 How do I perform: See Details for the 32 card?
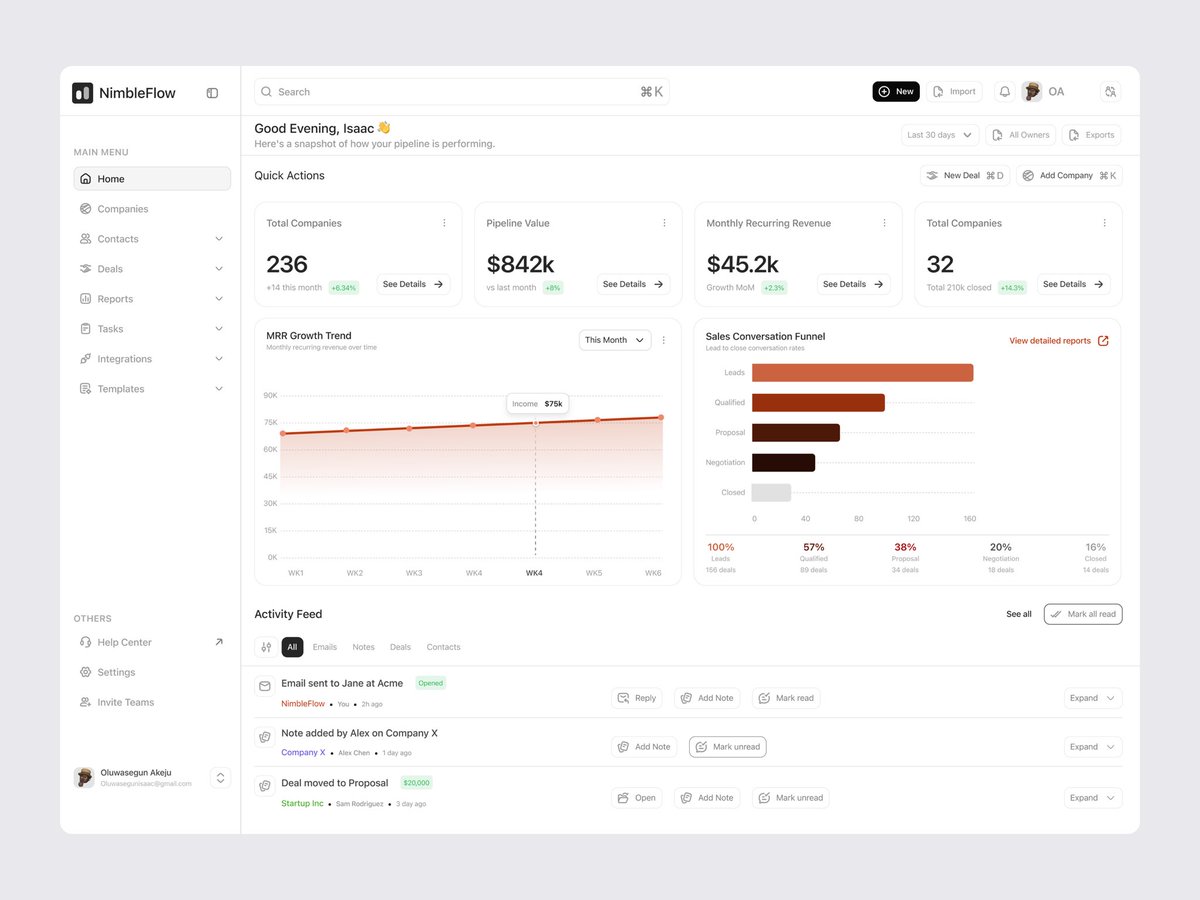1074,284
